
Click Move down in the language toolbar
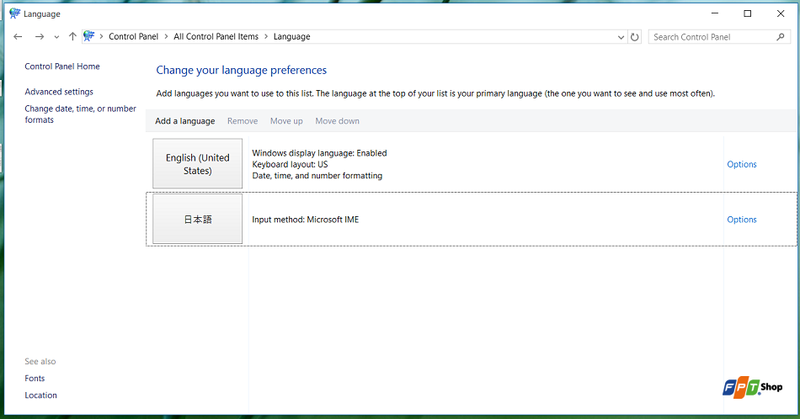coord(337,121)
